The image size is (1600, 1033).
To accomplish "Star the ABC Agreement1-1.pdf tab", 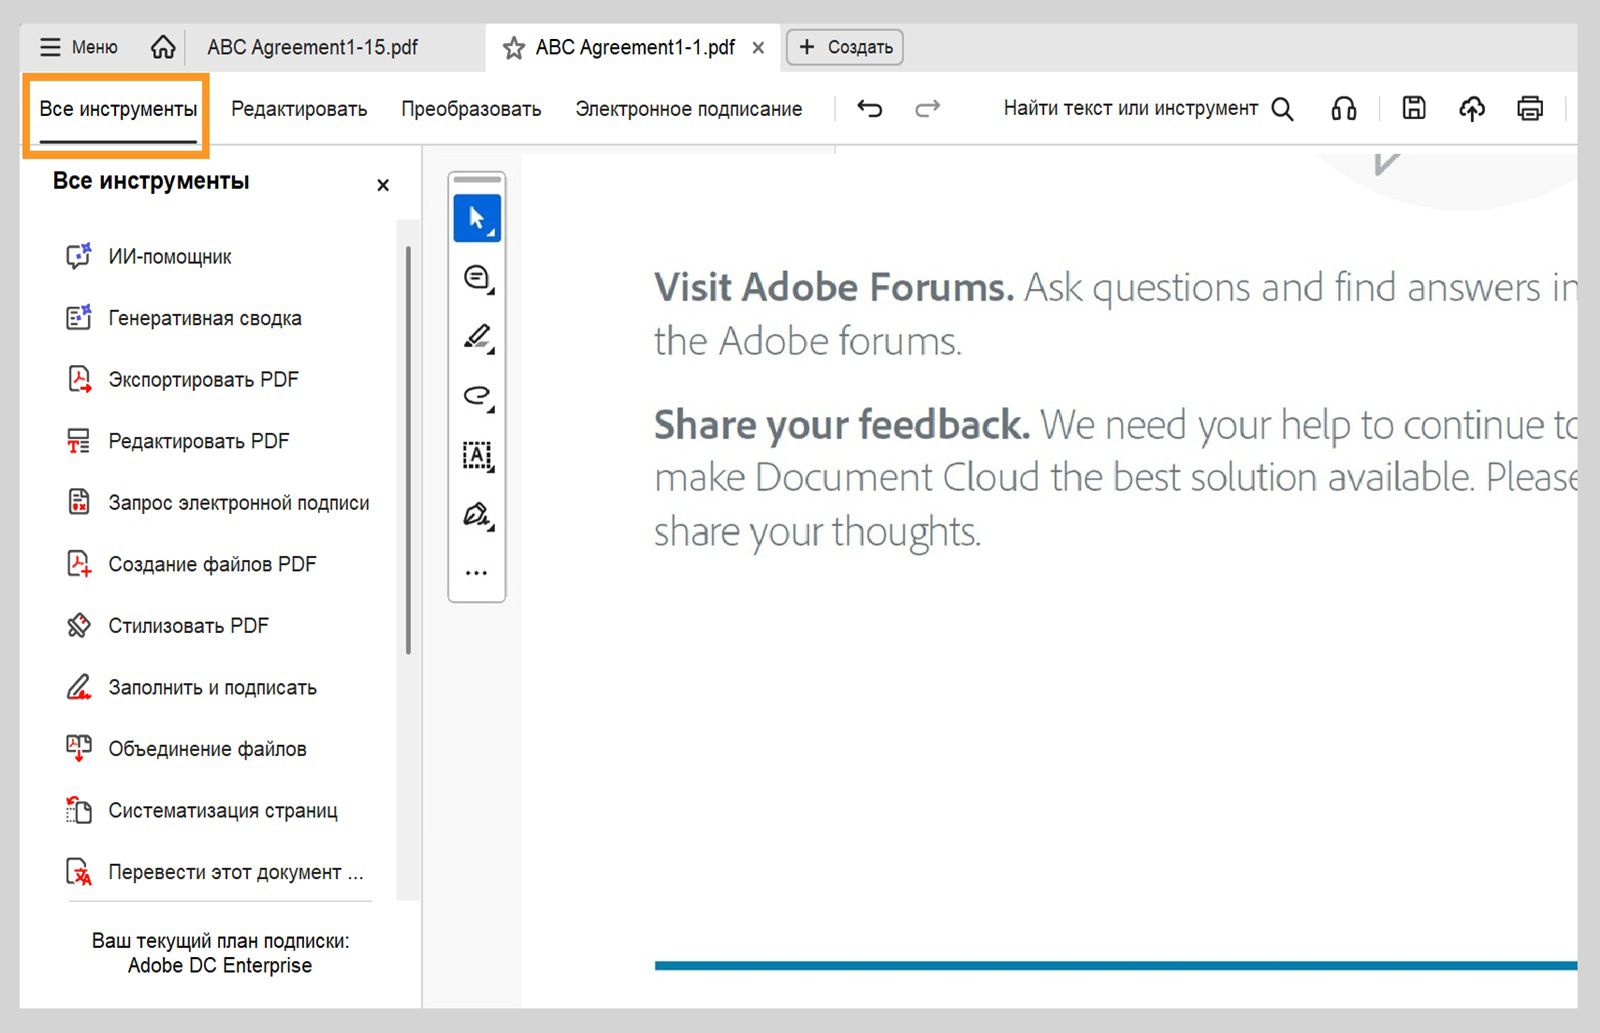I will pos(514,48).
